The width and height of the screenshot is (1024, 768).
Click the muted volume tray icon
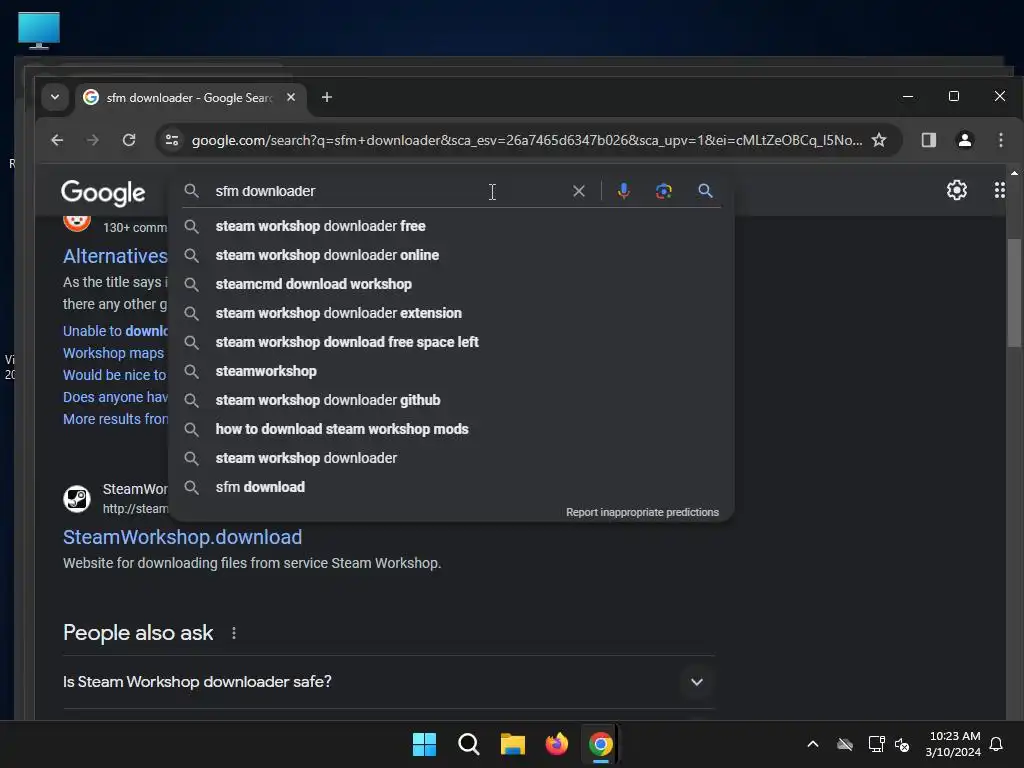[902, 744]
